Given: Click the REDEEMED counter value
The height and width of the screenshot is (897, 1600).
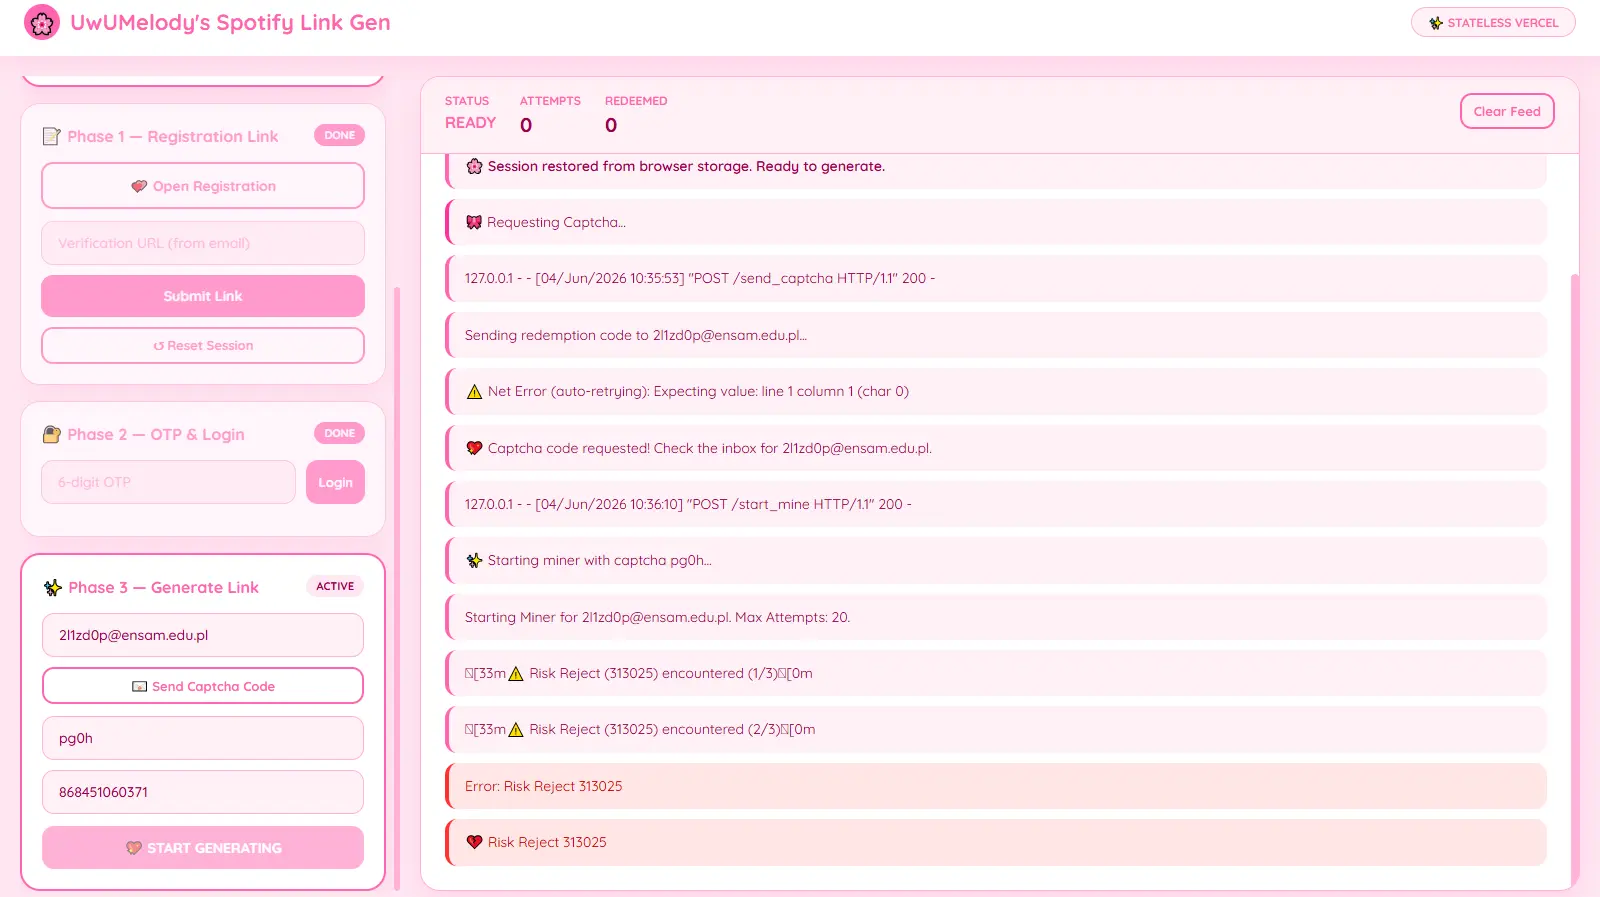Looking at the screenshot, I should coord(611,125).
